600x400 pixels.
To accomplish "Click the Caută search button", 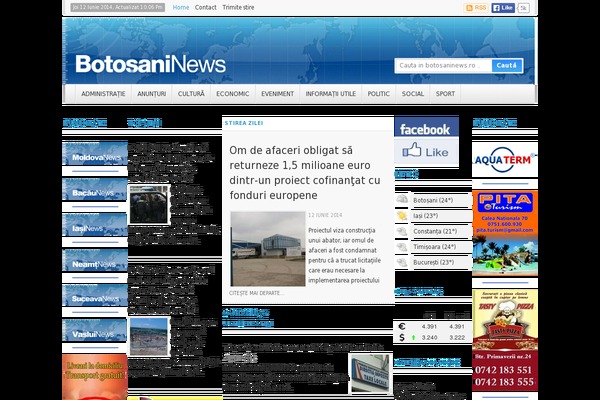I will [x=507, y=65].
